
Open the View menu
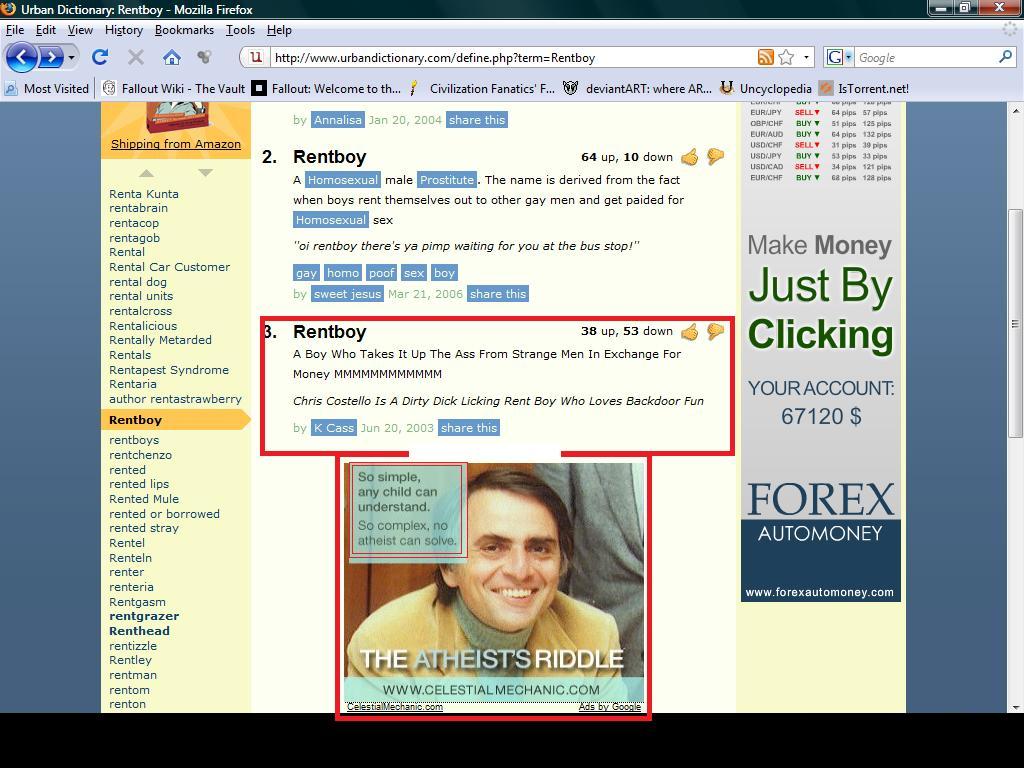pyautogui.click(x=80, y=30)
